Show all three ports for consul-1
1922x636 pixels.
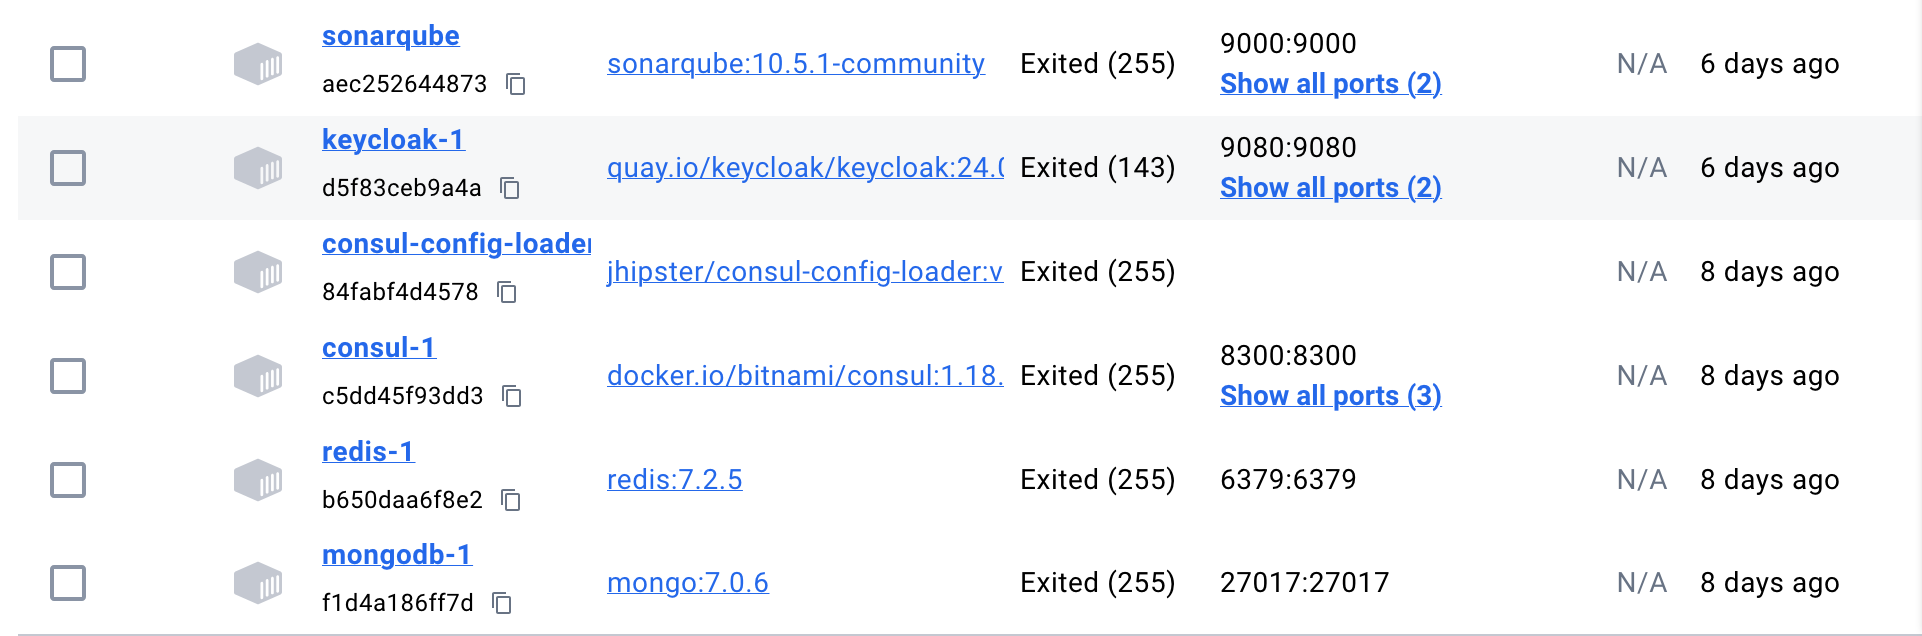(1330, 396)
